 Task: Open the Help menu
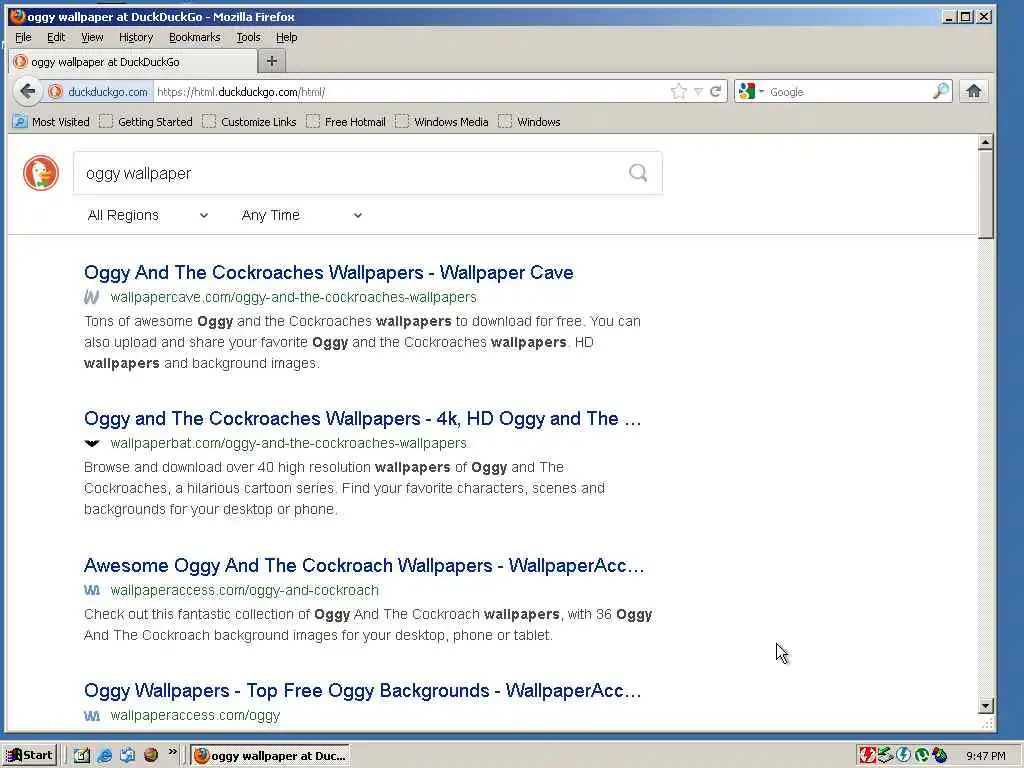tap(286, 37)
